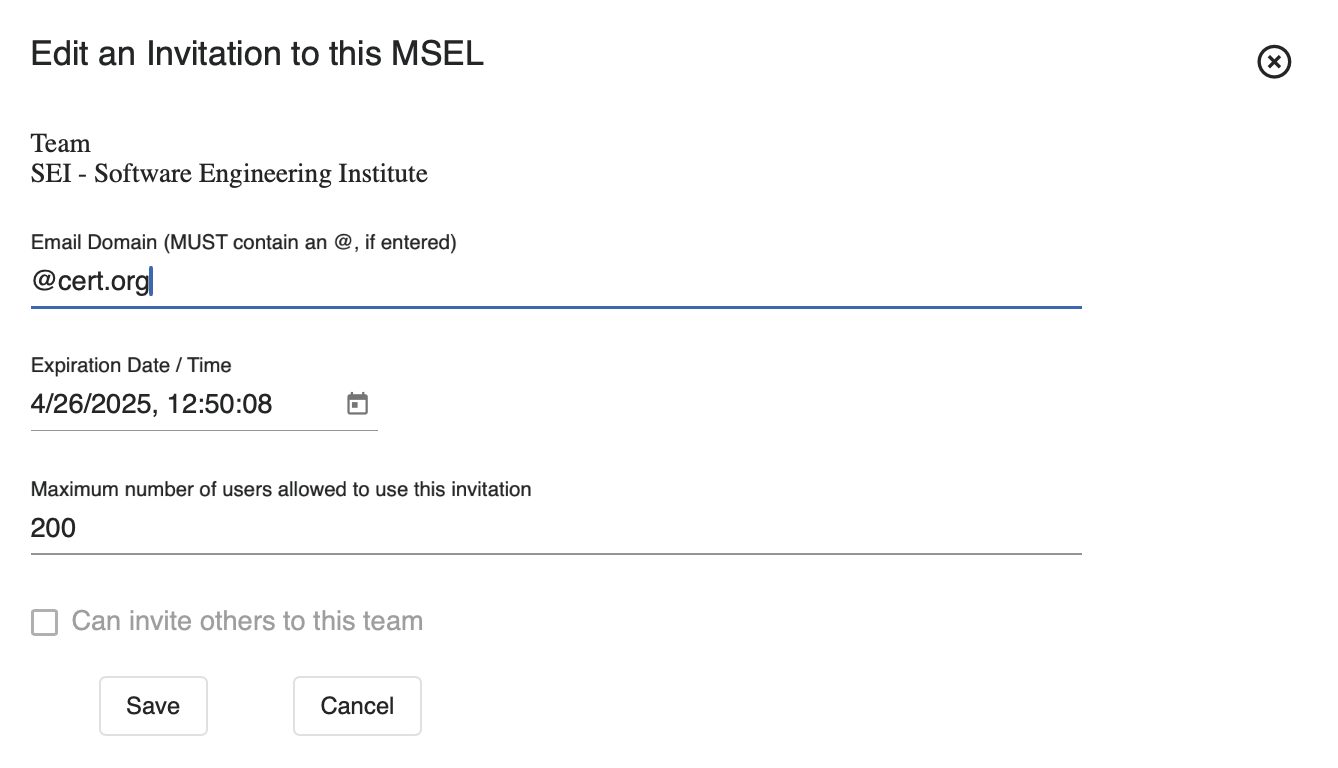Save the invitation changes

tap(153, 706)
